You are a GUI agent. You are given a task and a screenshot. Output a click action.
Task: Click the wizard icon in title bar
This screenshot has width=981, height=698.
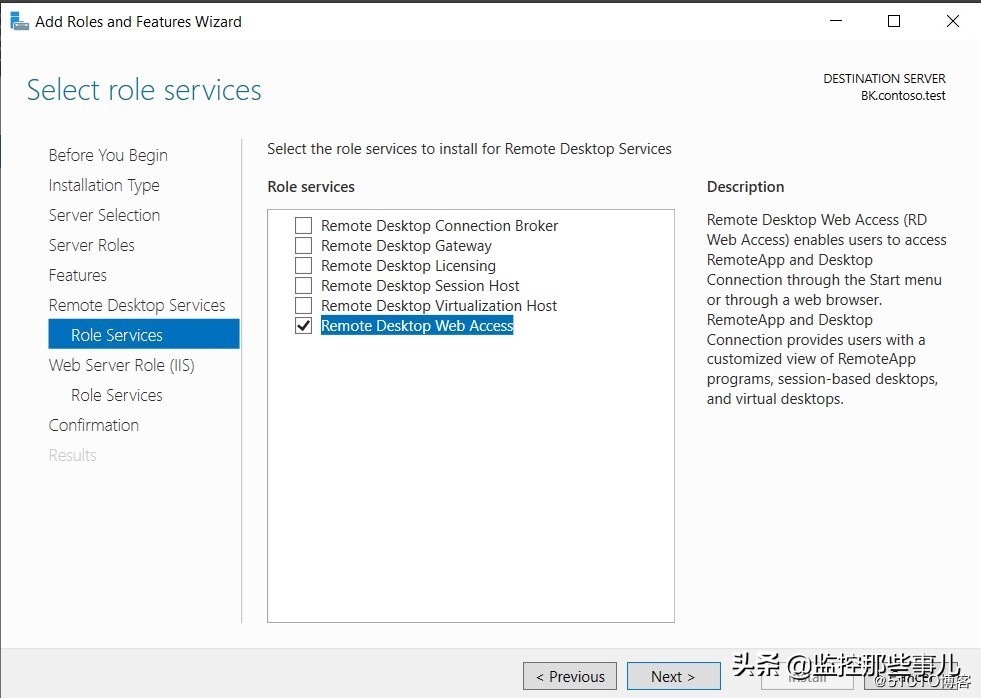point(19,21)
